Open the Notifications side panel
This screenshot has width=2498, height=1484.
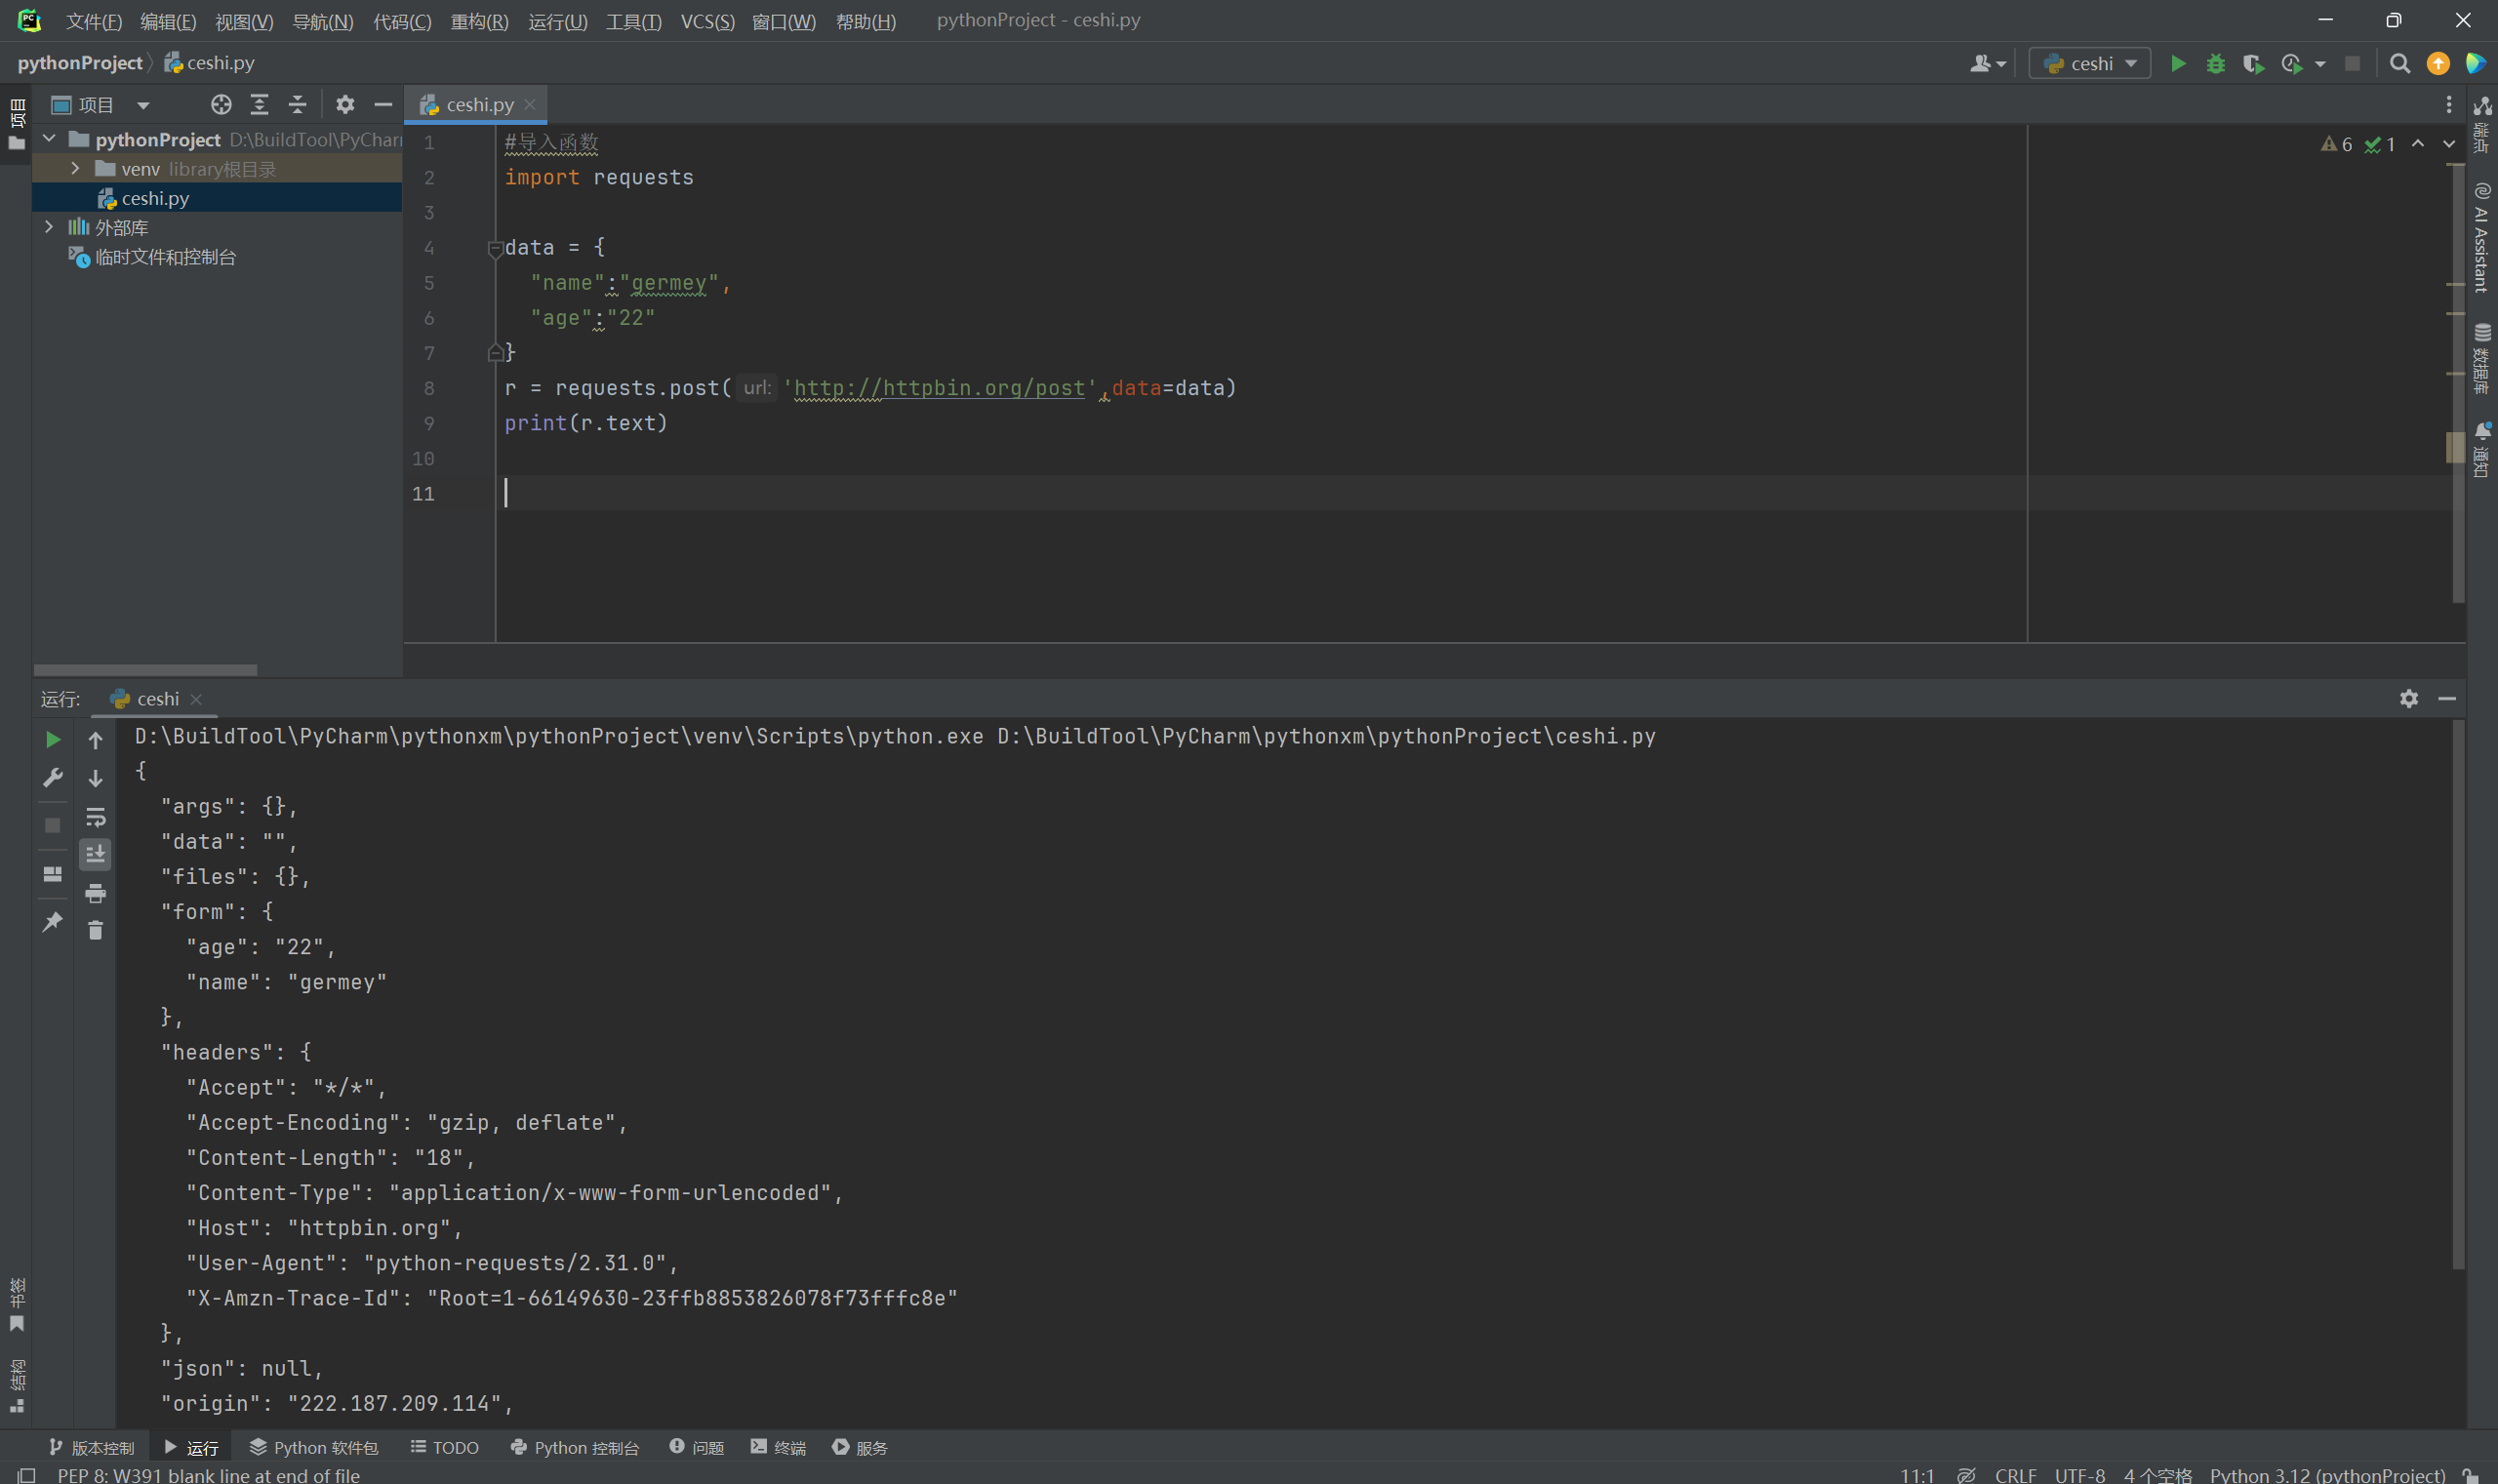point(2481,449)
